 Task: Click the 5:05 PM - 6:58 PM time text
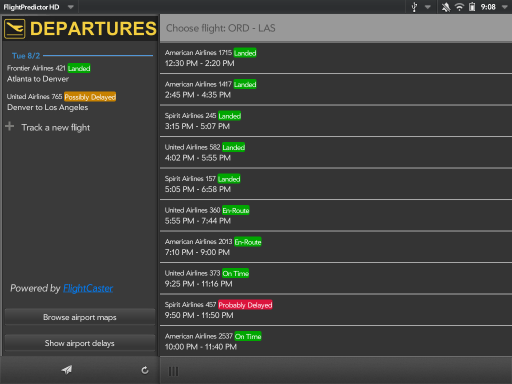click(x=198, y=189)
